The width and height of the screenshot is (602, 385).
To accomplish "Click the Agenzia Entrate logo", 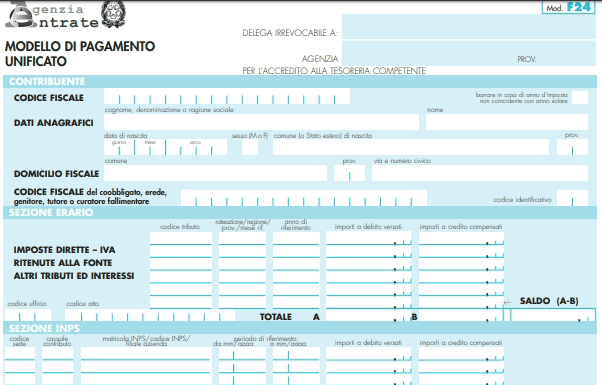I will click(x=52, y=15).
